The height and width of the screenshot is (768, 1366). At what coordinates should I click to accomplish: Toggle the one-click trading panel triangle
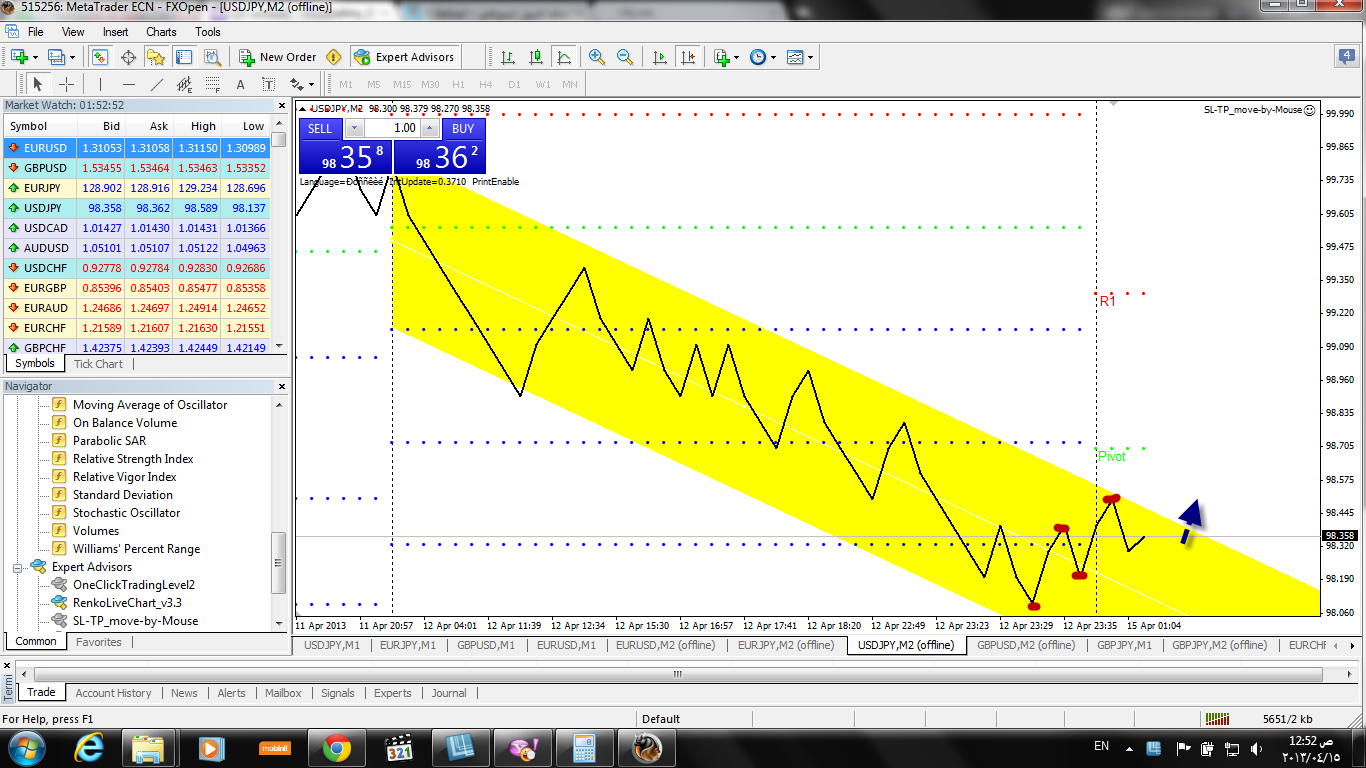[x=303, y=107]
